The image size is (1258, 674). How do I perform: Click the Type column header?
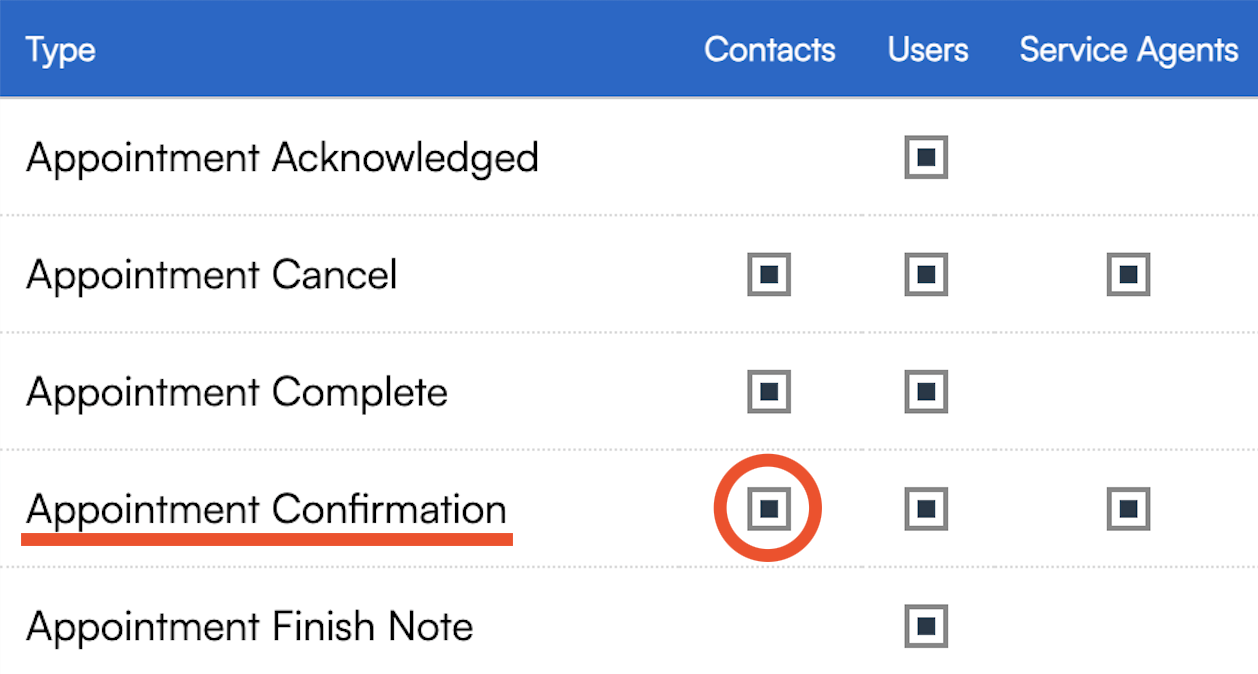pos(61,49)
